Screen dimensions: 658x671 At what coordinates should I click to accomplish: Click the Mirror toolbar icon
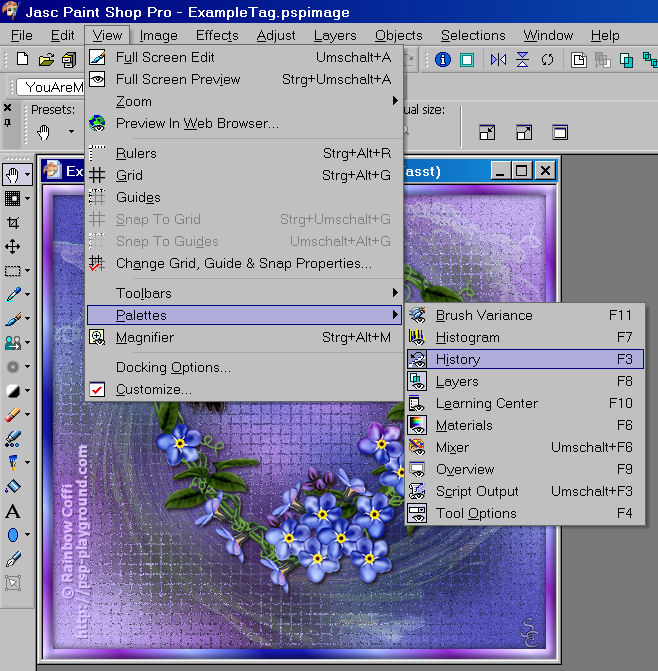tap(498, 59)
